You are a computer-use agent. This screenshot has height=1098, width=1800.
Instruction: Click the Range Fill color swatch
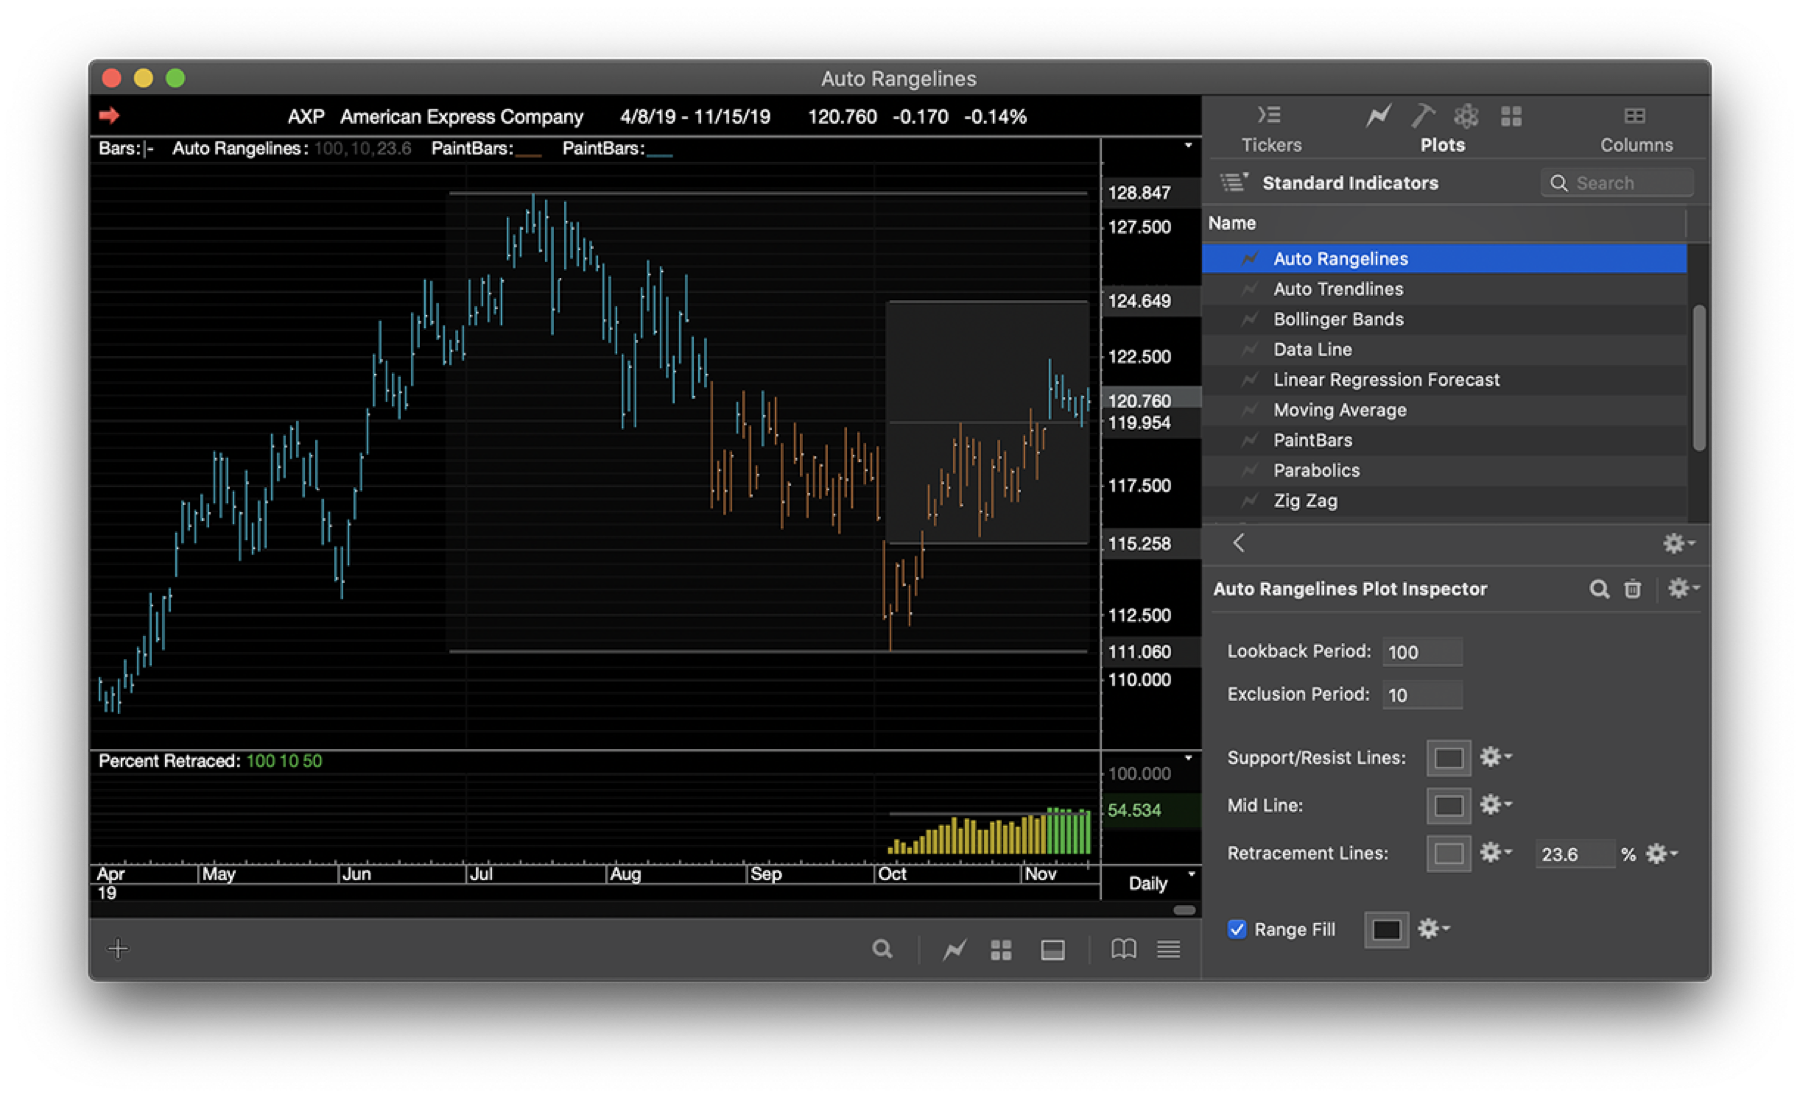(x=1386, y=929)
